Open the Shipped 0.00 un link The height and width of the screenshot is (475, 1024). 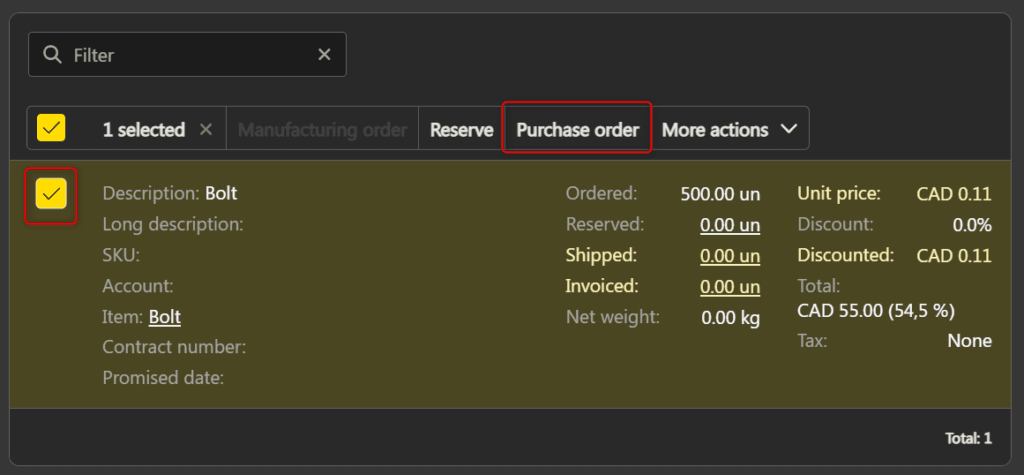pyautogui.click(x=729, y=256)
